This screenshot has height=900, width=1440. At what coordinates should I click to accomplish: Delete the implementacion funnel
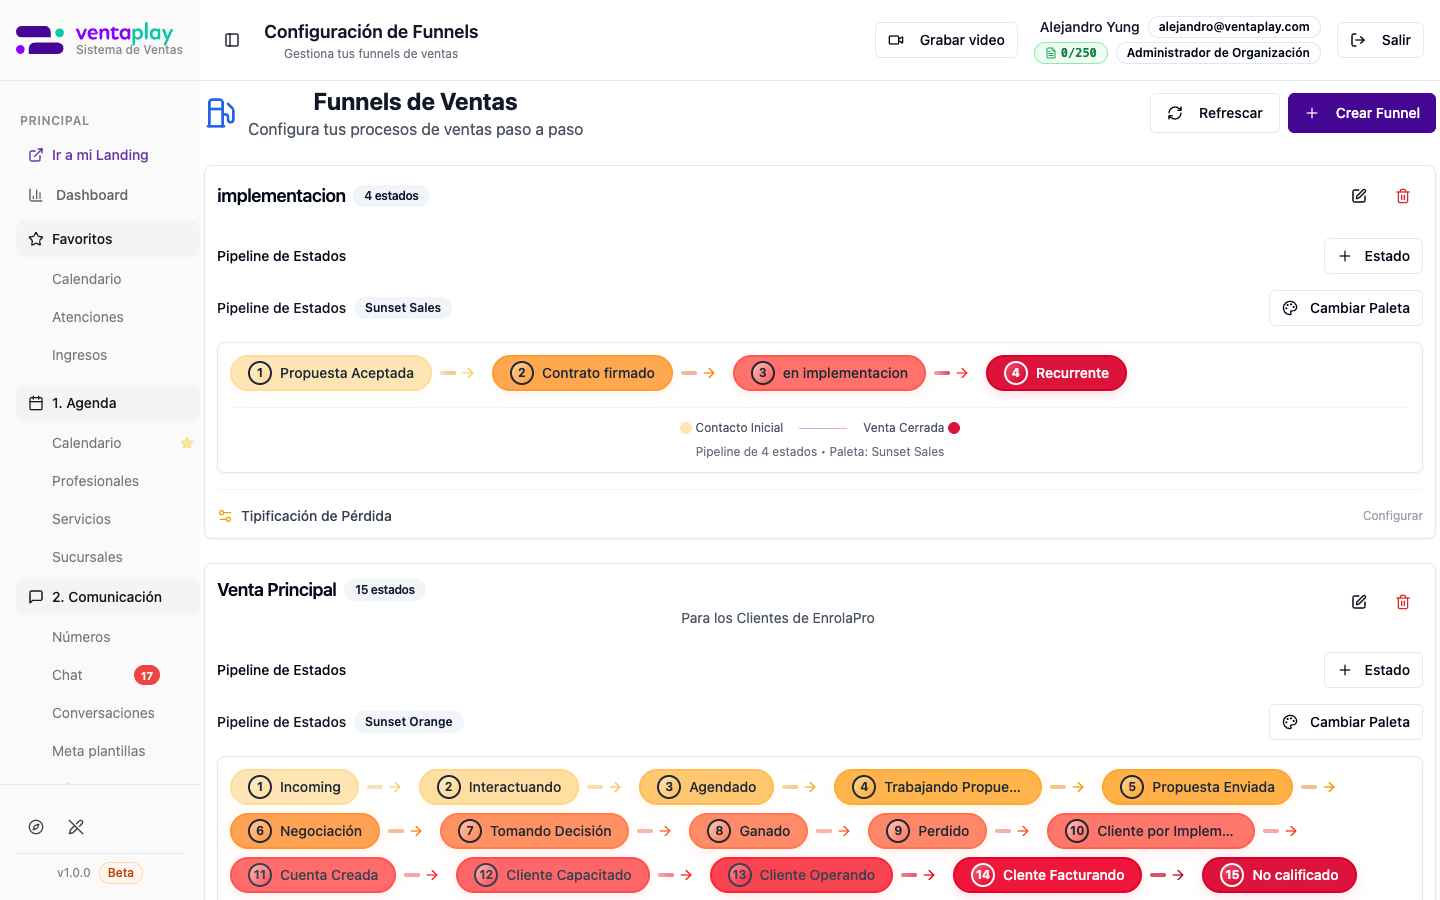click(x=1403, y=196)
